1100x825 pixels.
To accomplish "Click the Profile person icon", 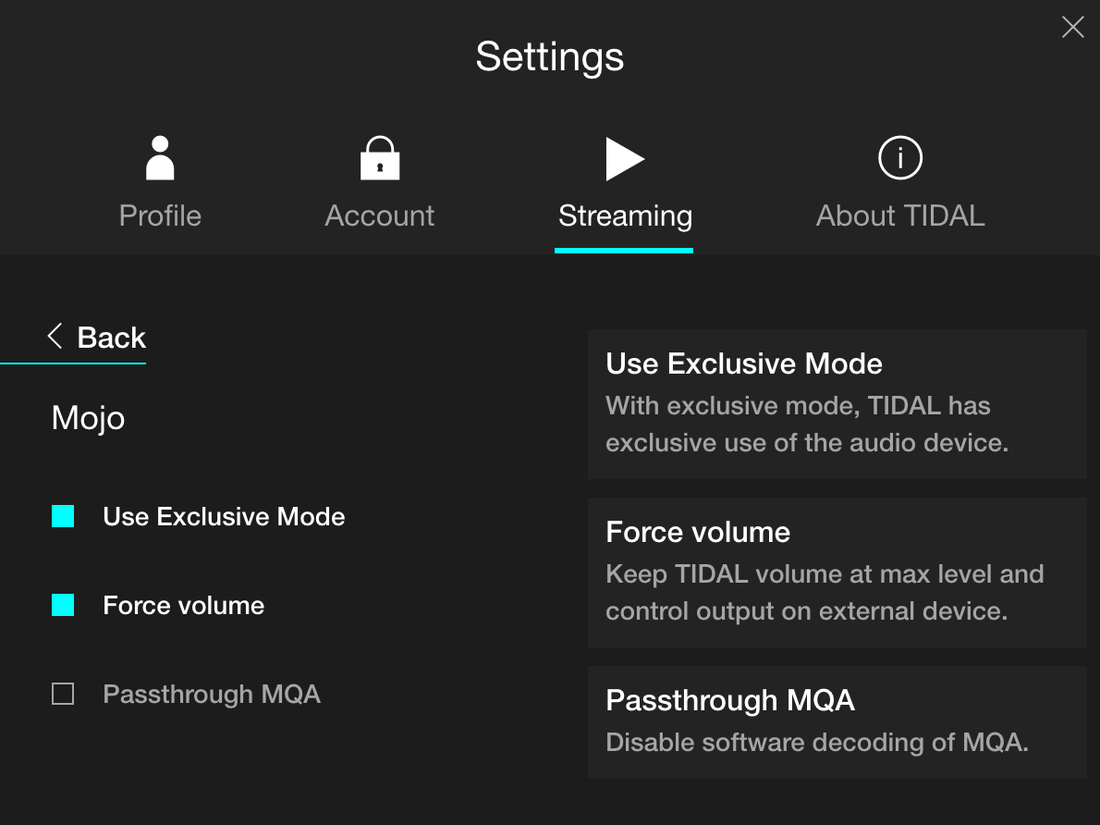I will [x=160, y=158].
